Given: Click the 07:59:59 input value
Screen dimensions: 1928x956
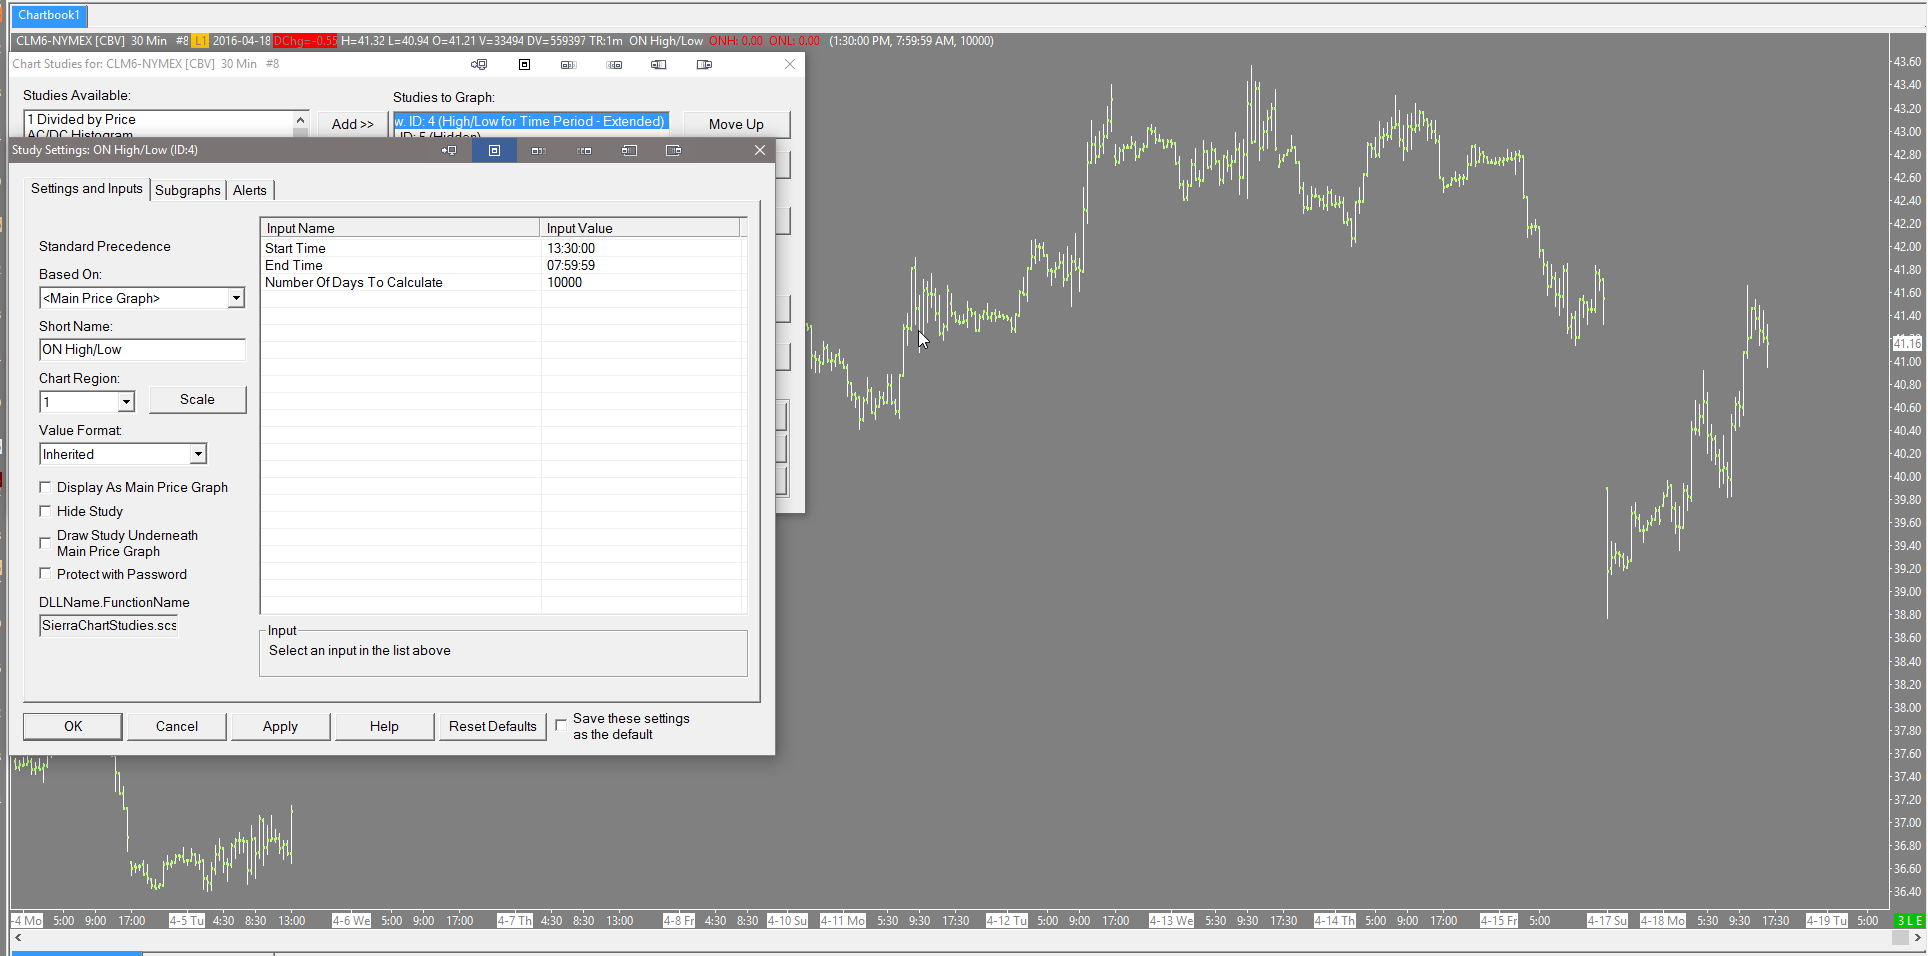Looking at the screenshot, I should 571,265.
